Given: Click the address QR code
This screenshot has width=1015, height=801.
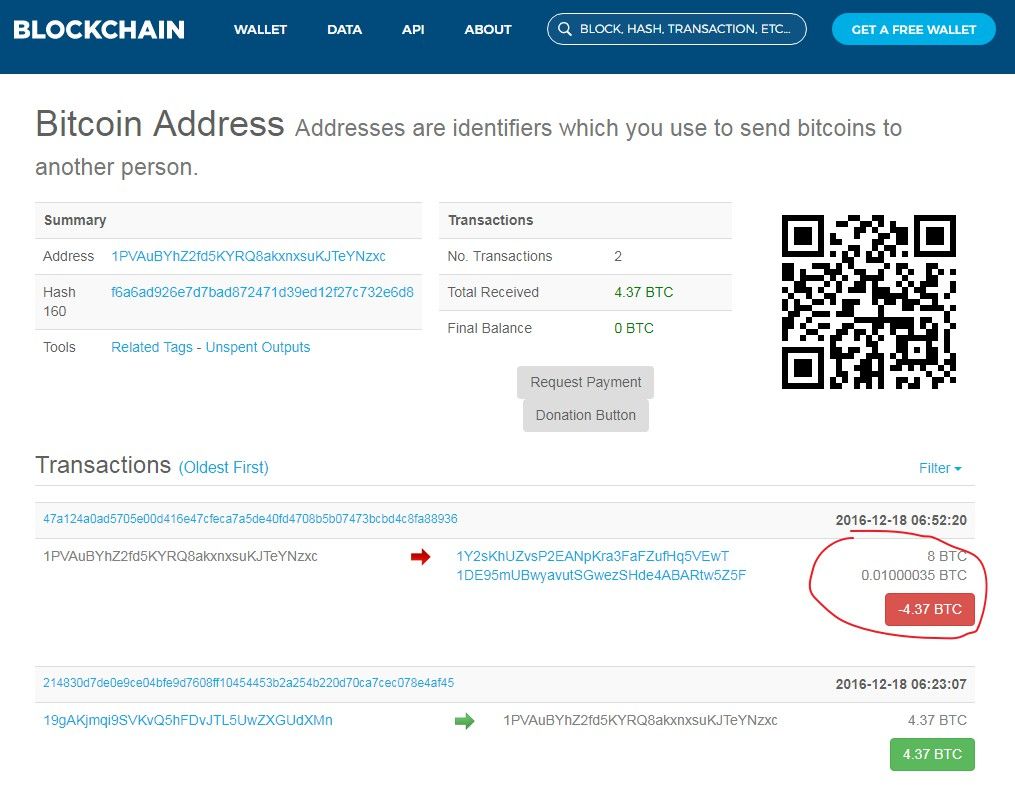Looking at the screenshot, I should [x=869, y=302].
